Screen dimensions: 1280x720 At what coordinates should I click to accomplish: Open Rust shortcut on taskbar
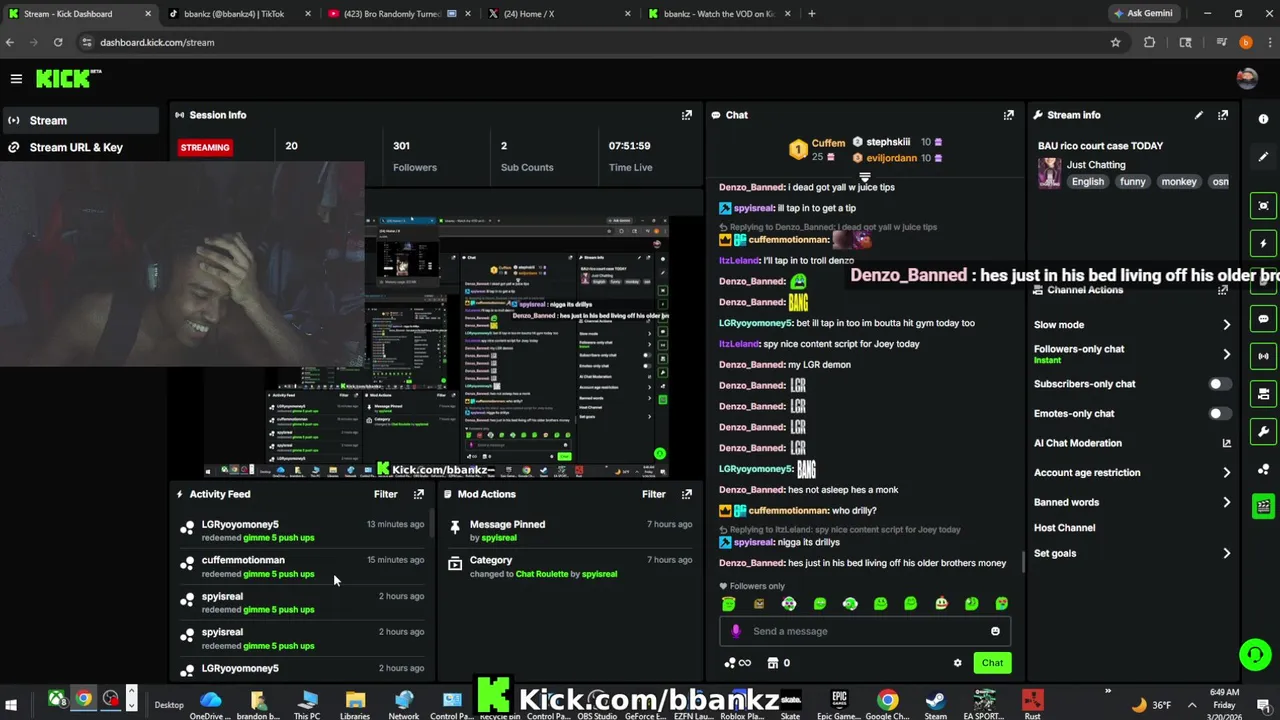tap(1032, 704)
